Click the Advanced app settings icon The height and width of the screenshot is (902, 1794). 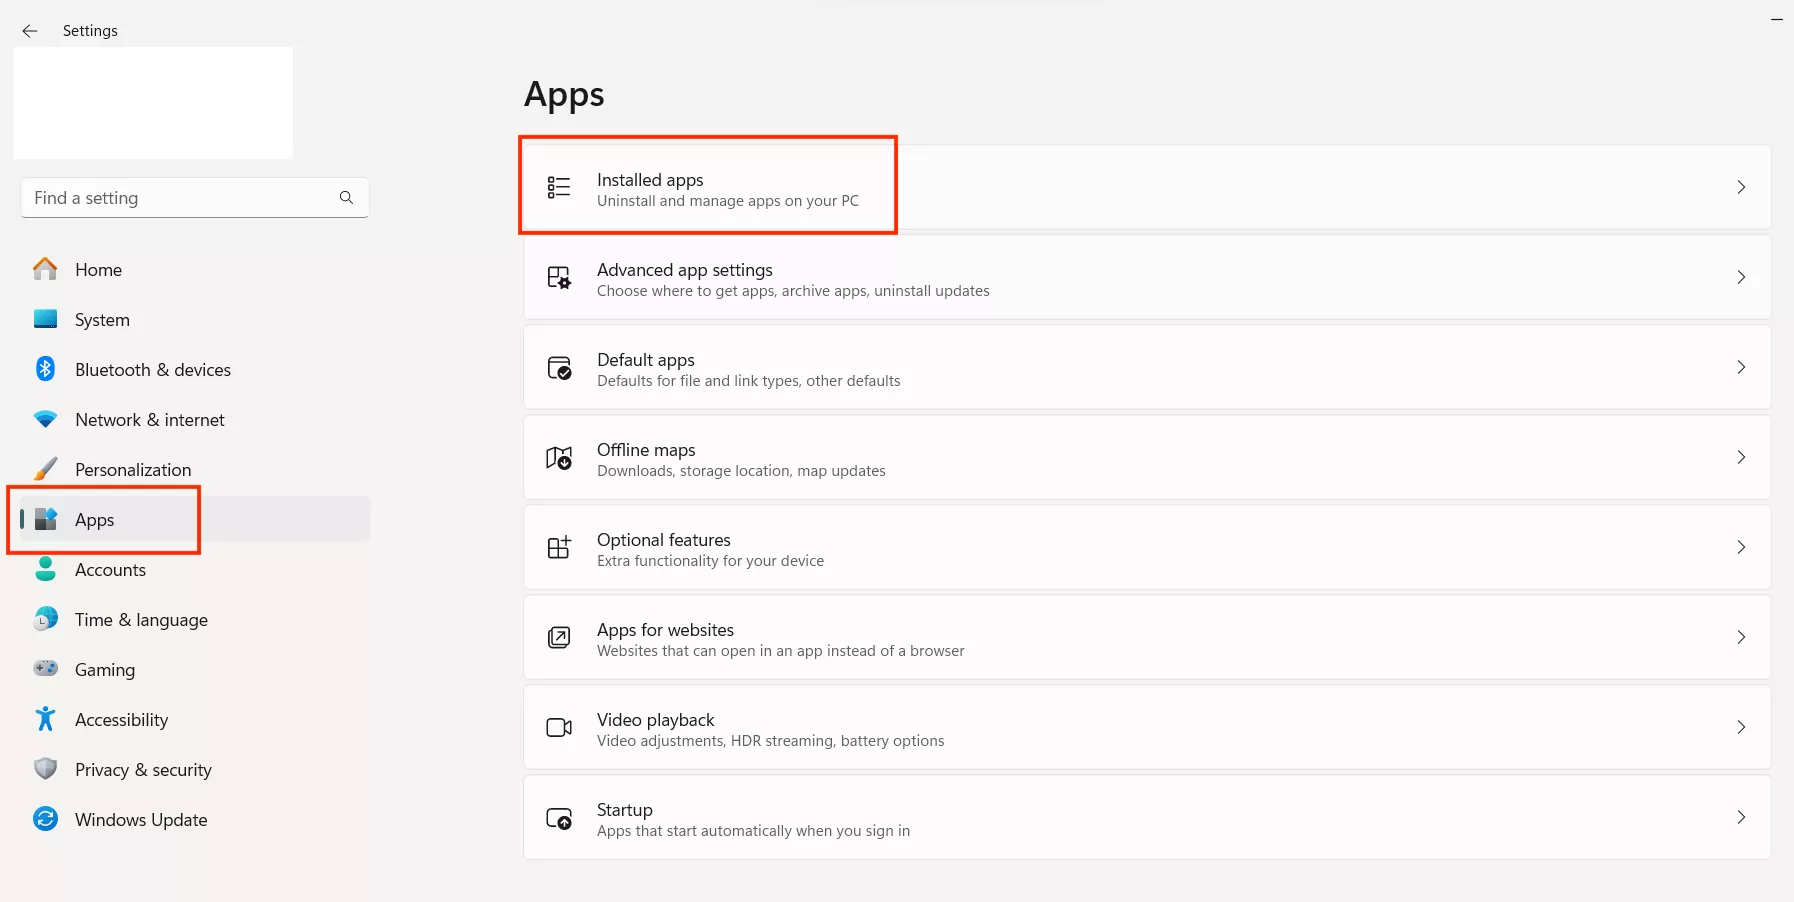pos(559,277)
